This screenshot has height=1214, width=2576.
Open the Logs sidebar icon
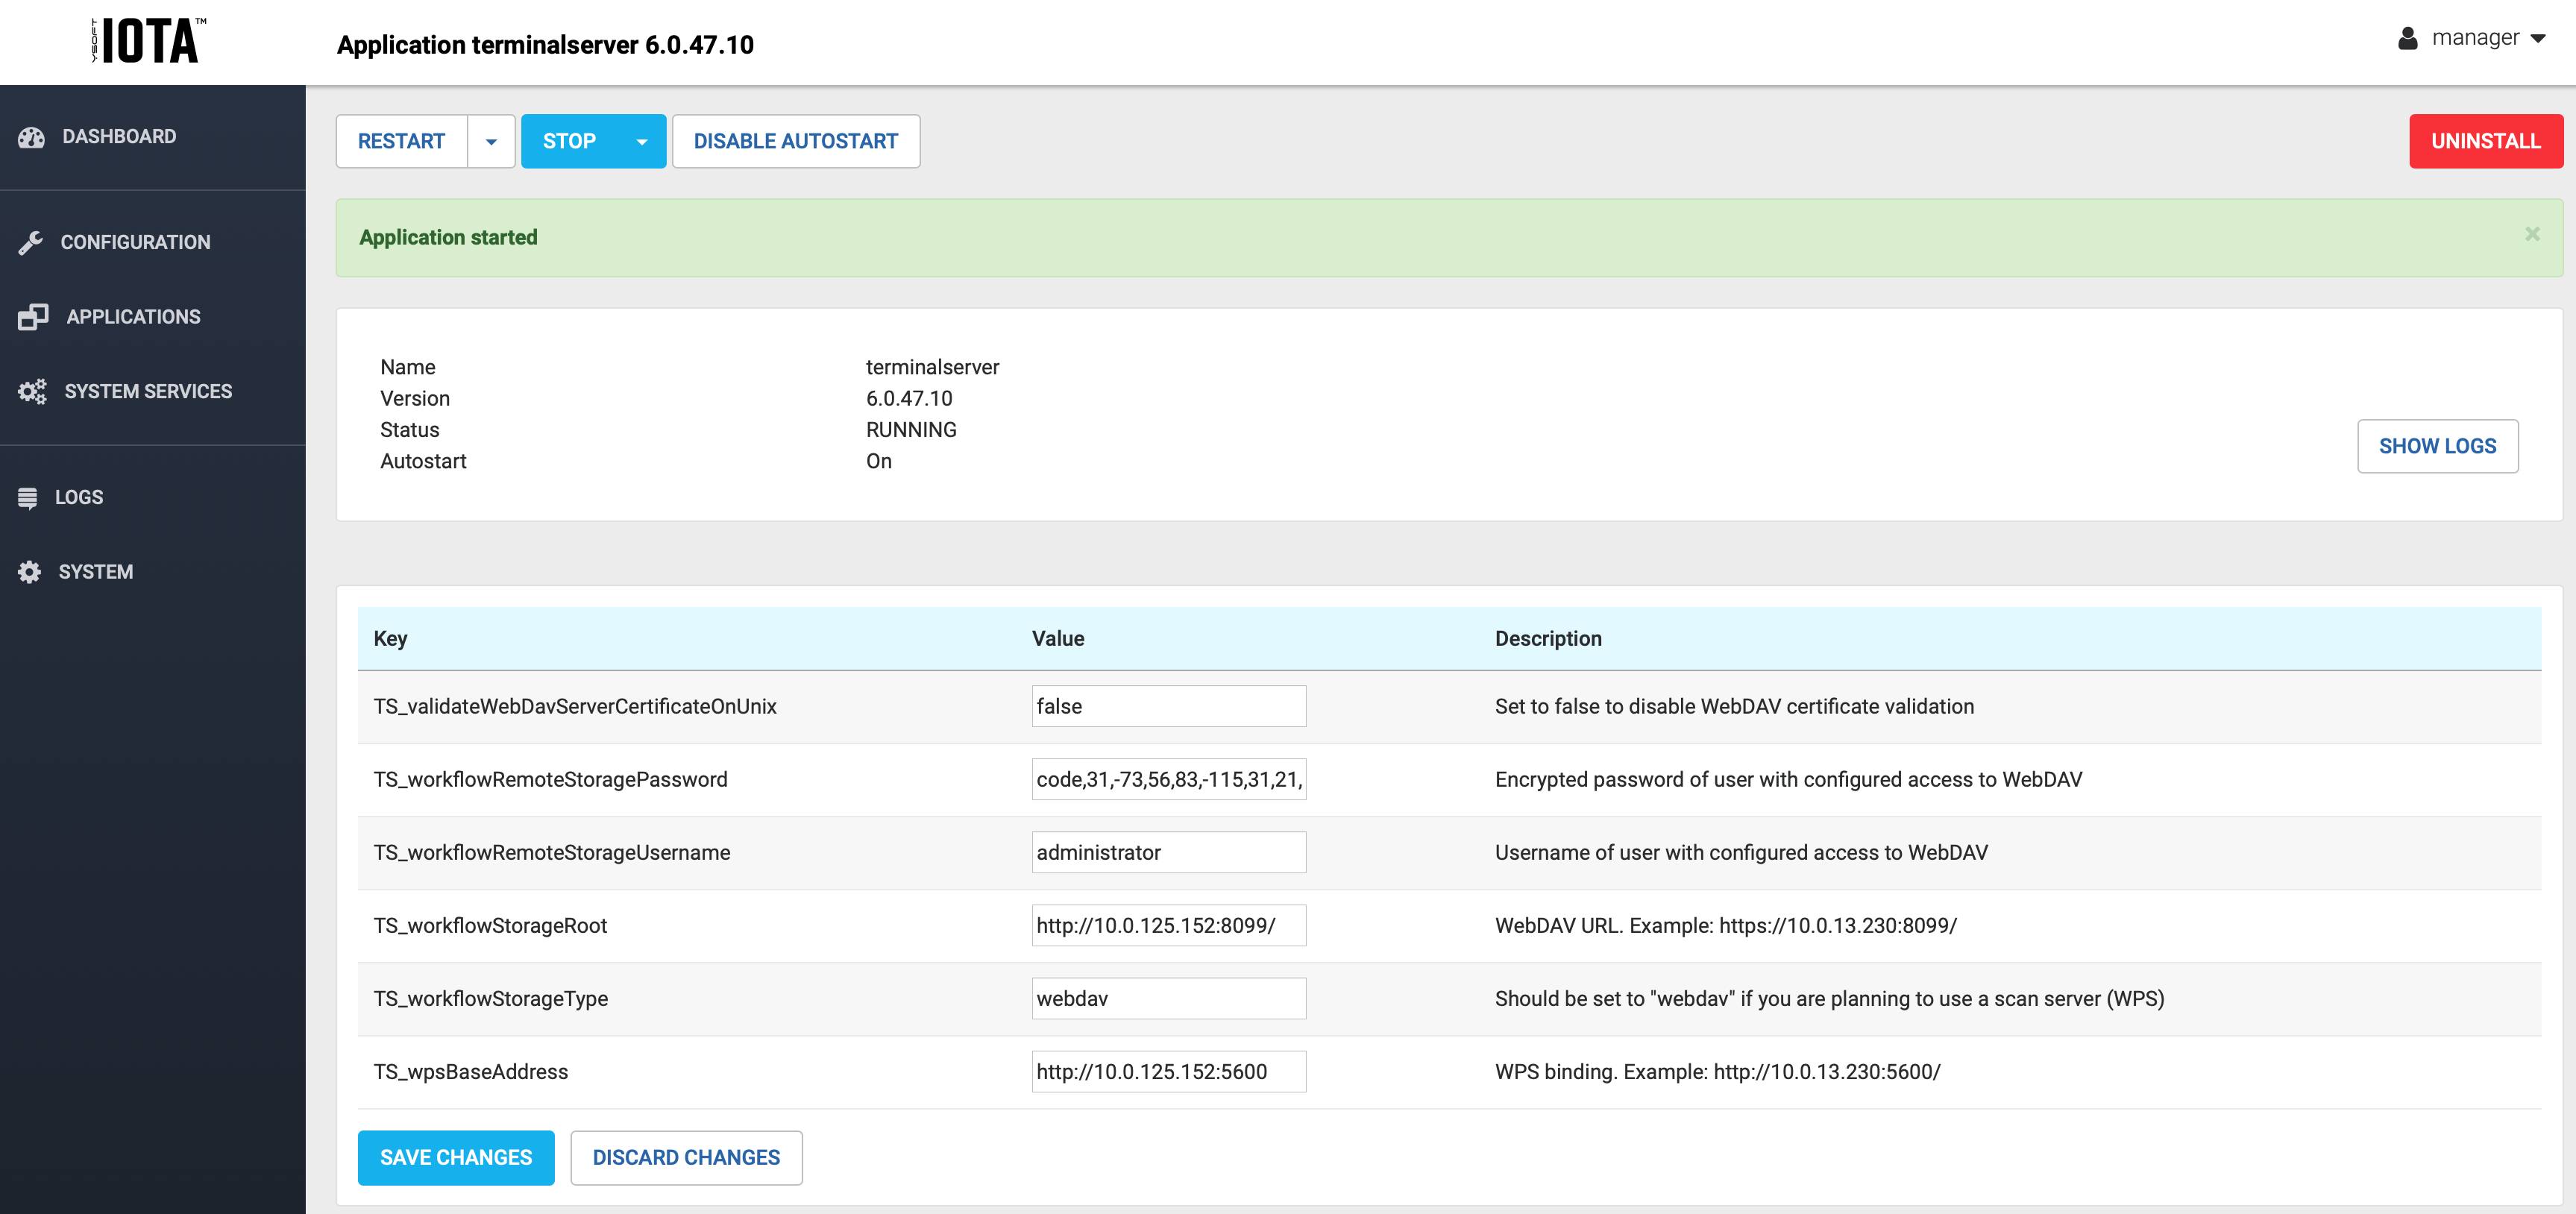tap(28, 496)
